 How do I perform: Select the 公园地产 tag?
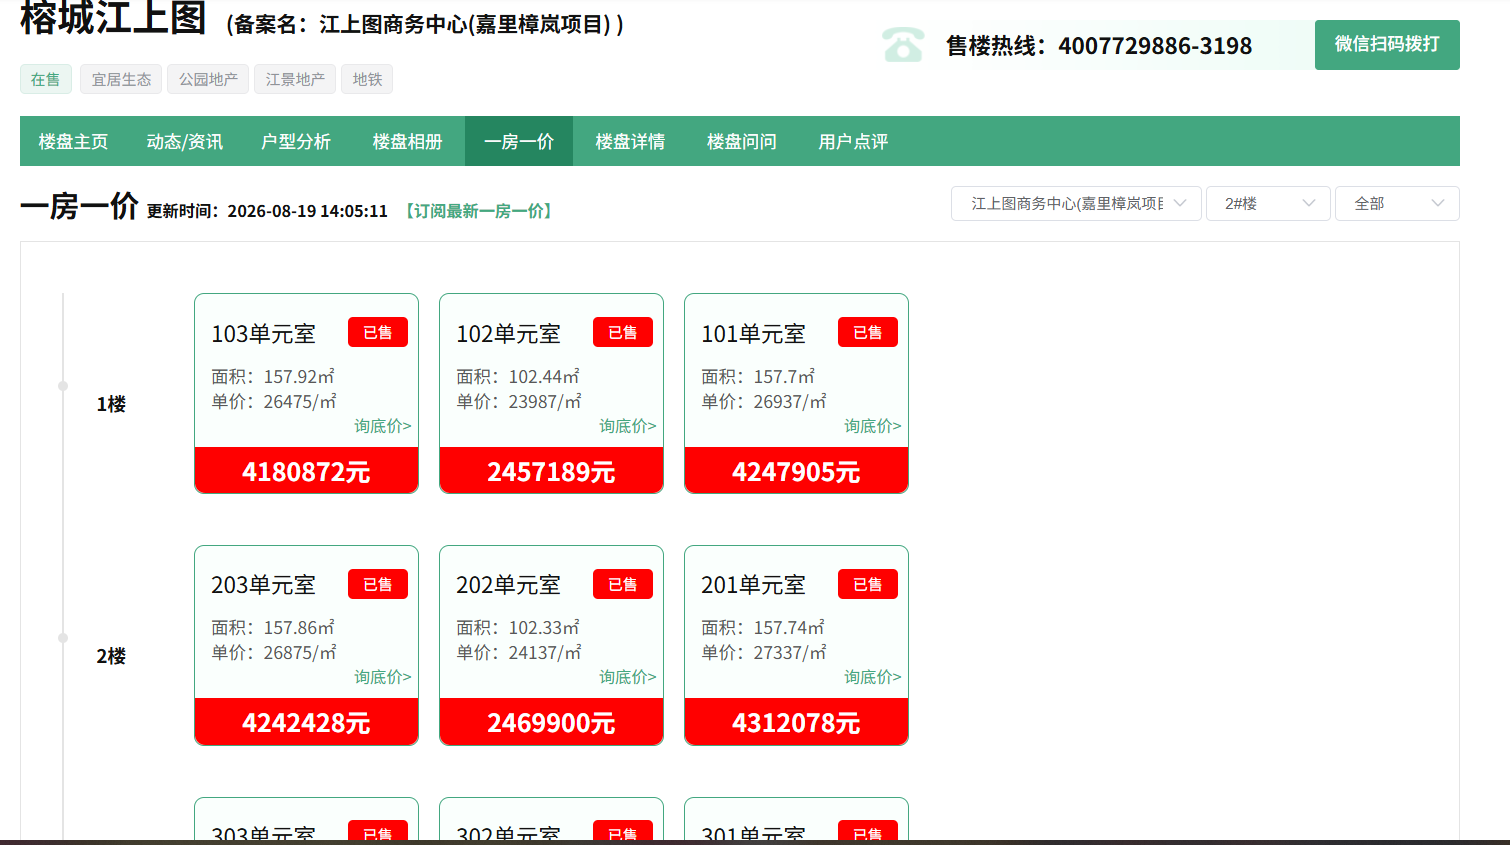coord(208,79)
